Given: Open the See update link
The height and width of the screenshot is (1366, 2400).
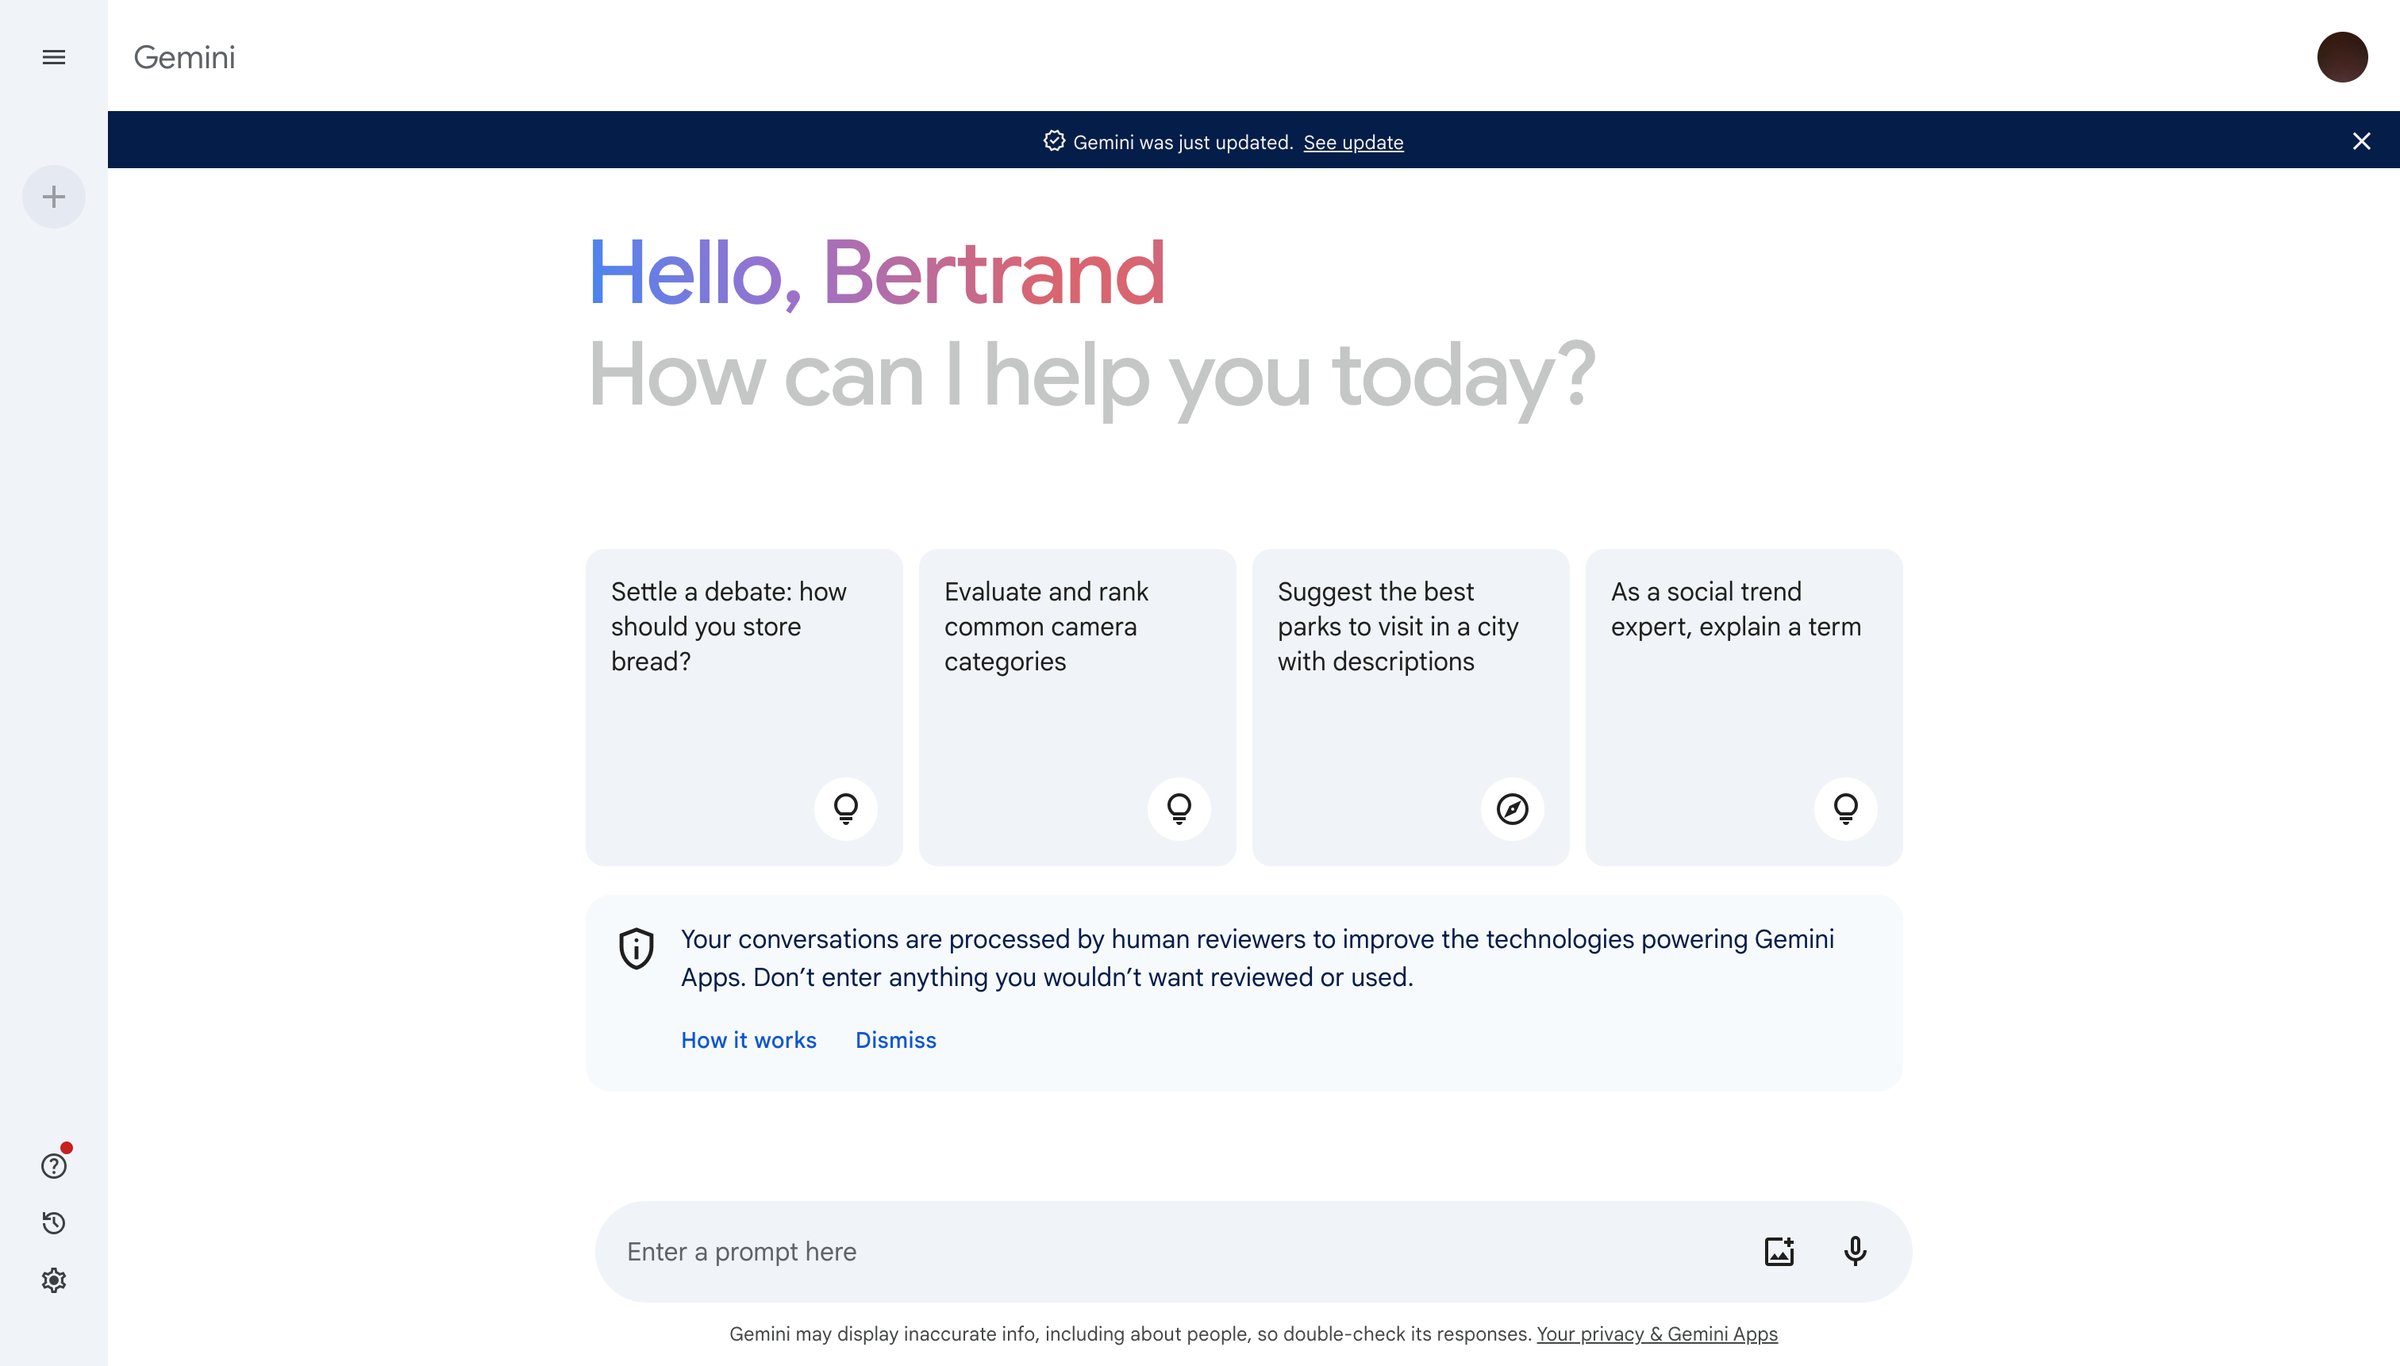Looking at the screenshot, I should point(1353,142).
